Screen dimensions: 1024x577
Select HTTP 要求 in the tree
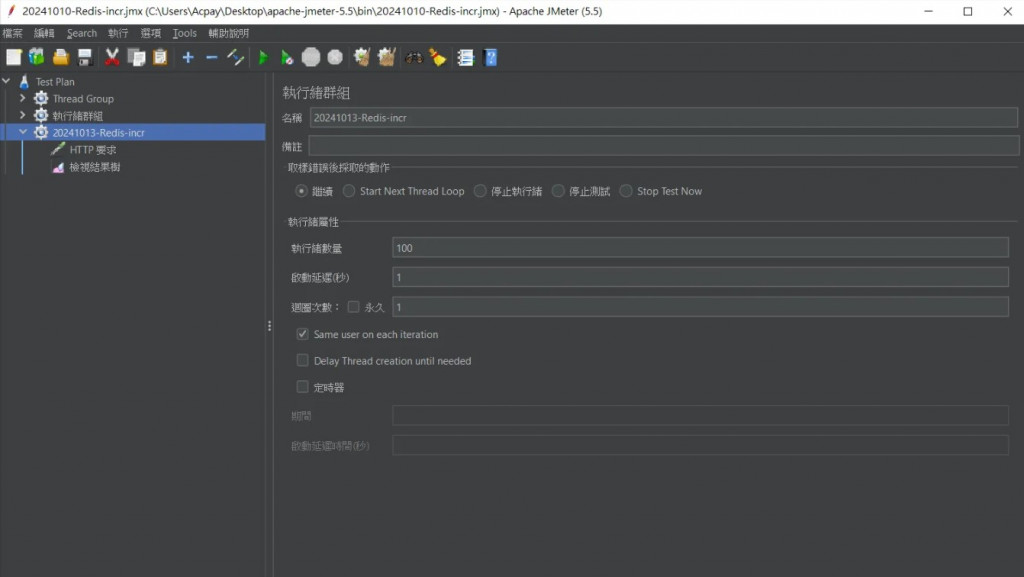click(x=93, y=149)
